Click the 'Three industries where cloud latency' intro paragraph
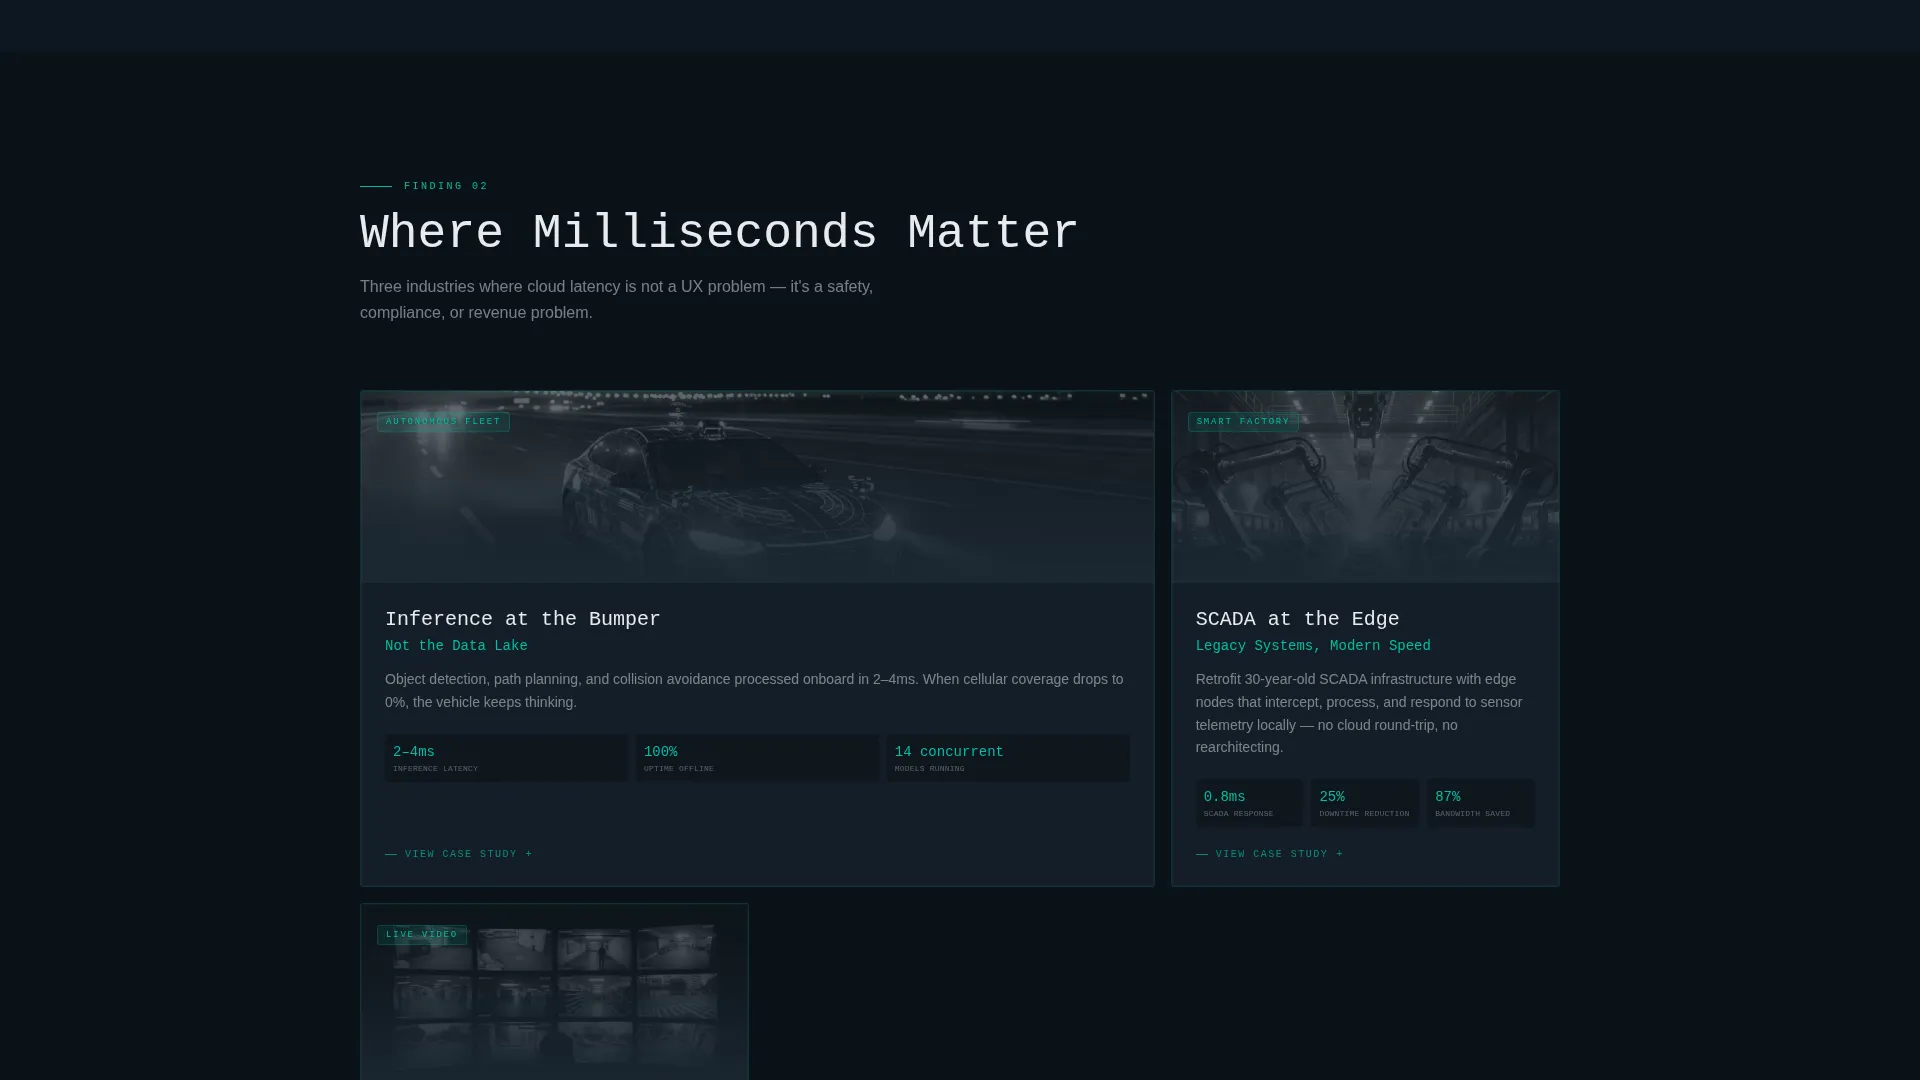1920x1080 pixels. point(616,299)
